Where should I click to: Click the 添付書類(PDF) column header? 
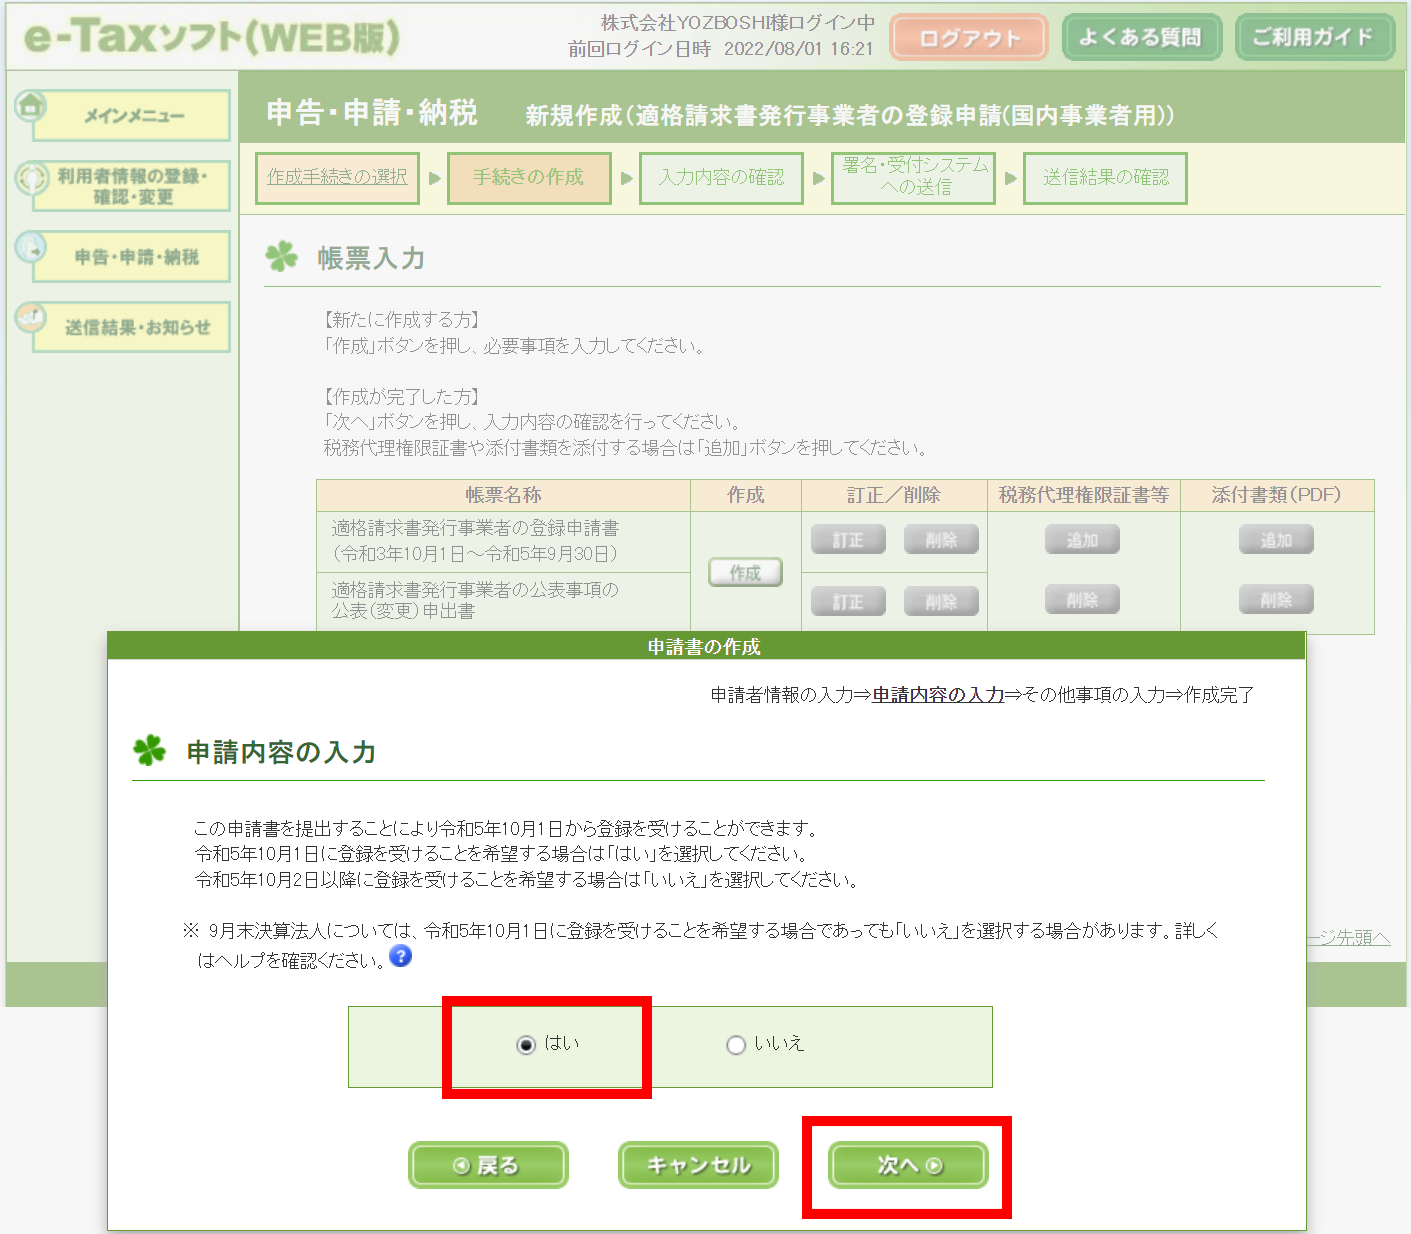tap(1277, 495)
